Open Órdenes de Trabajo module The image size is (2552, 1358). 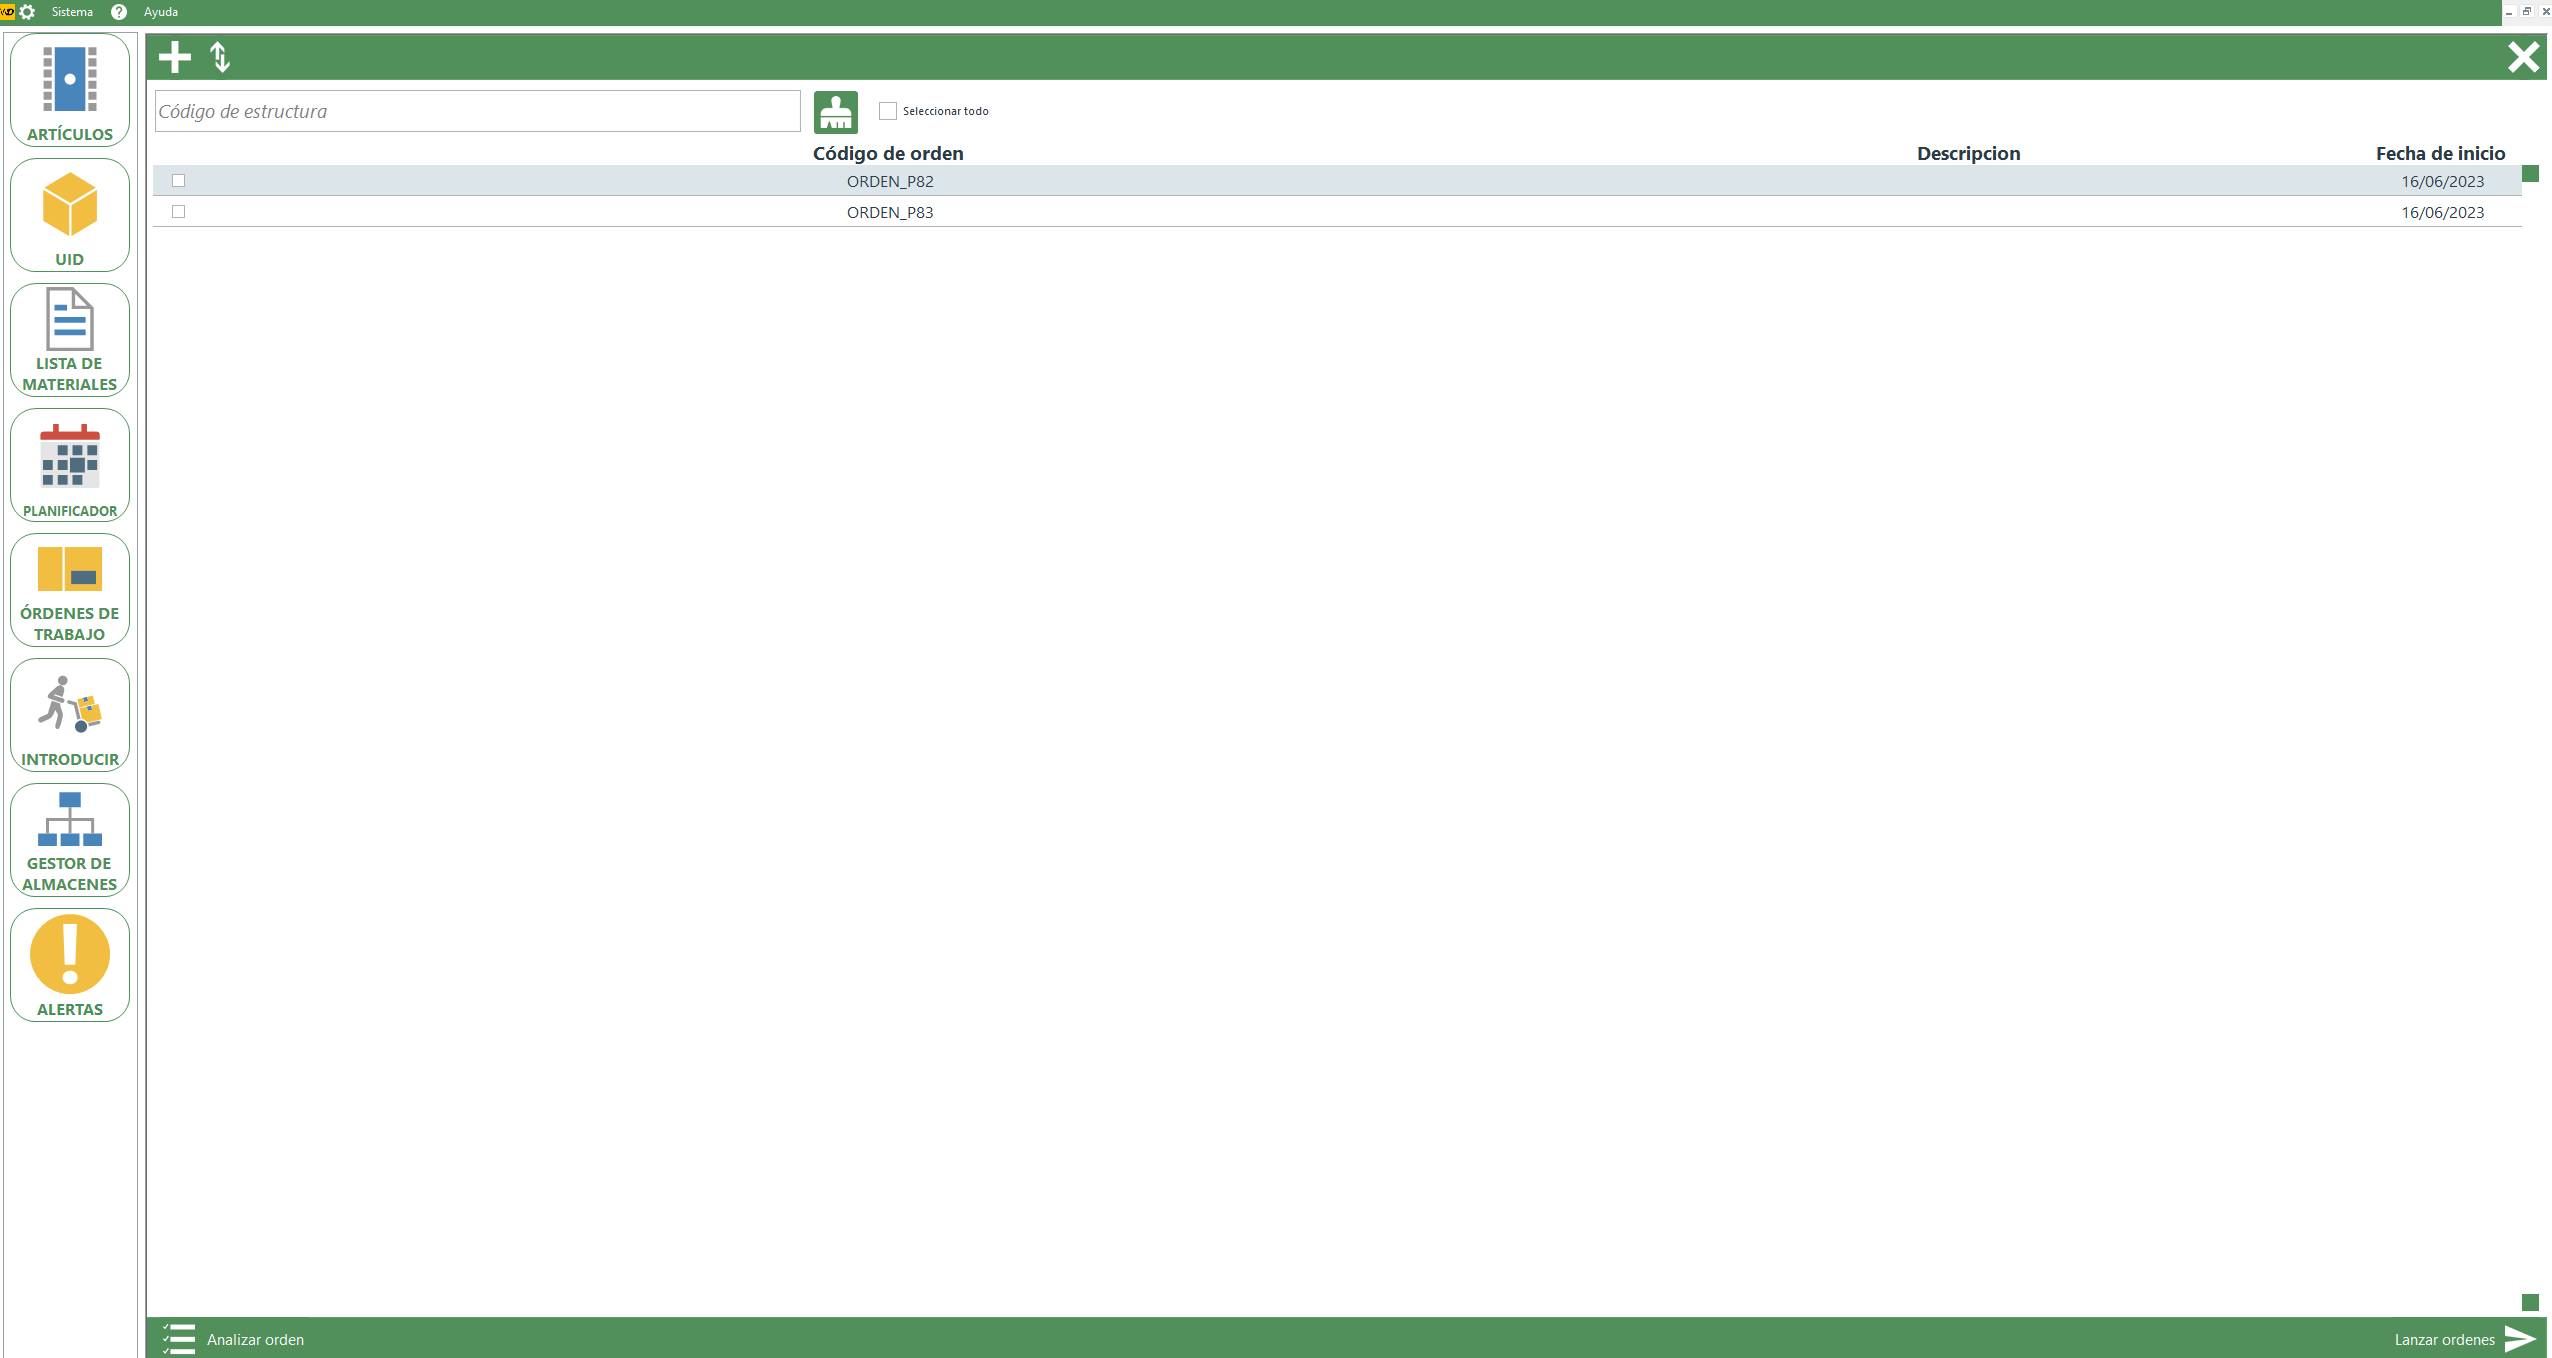click(x=70, y=590)
